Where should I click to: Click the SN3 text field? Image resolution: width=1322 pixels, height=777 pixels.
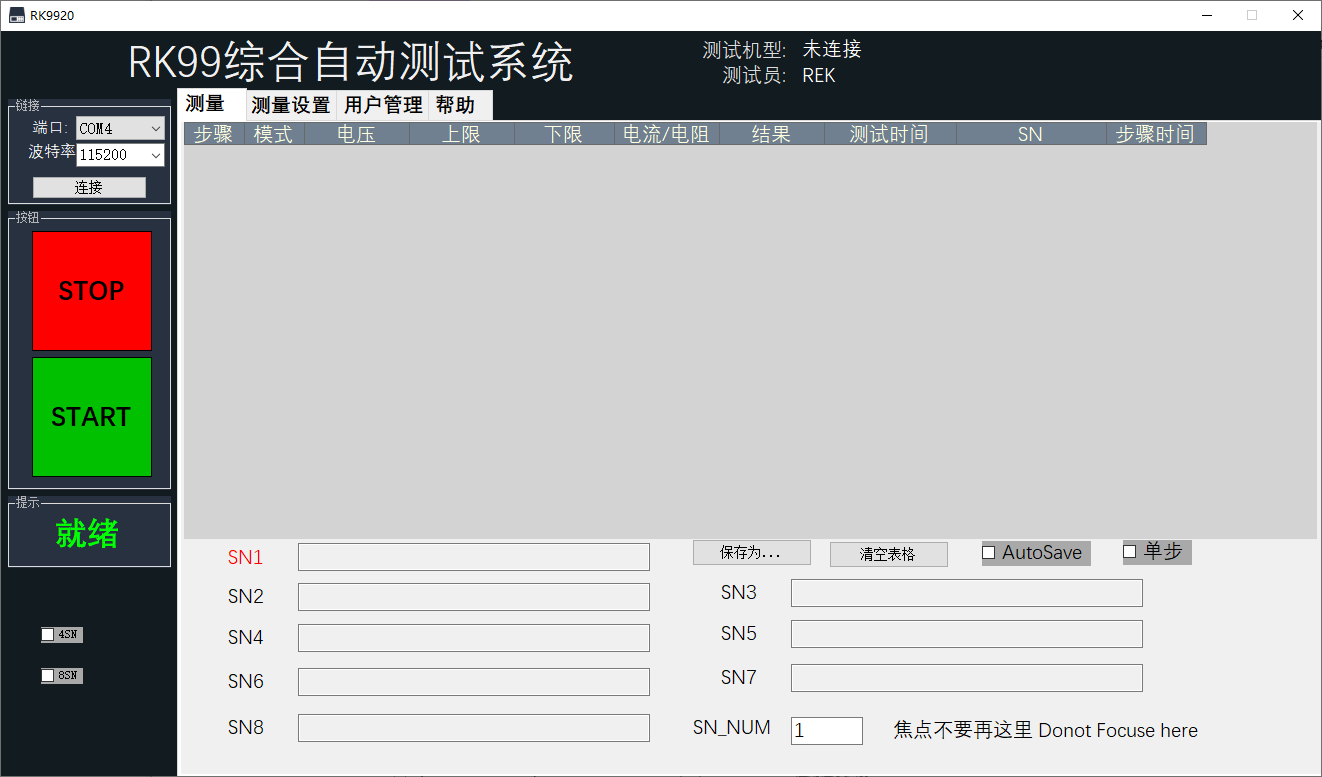966,593
